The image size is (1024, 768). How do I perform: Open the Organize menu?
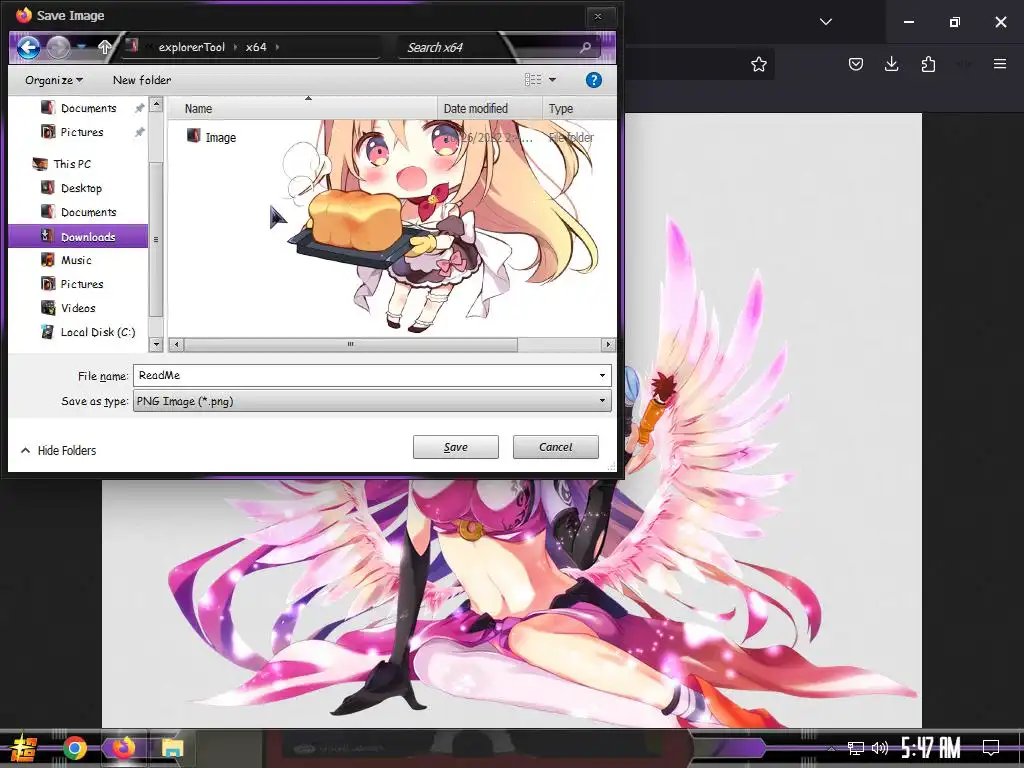[54, 80]
